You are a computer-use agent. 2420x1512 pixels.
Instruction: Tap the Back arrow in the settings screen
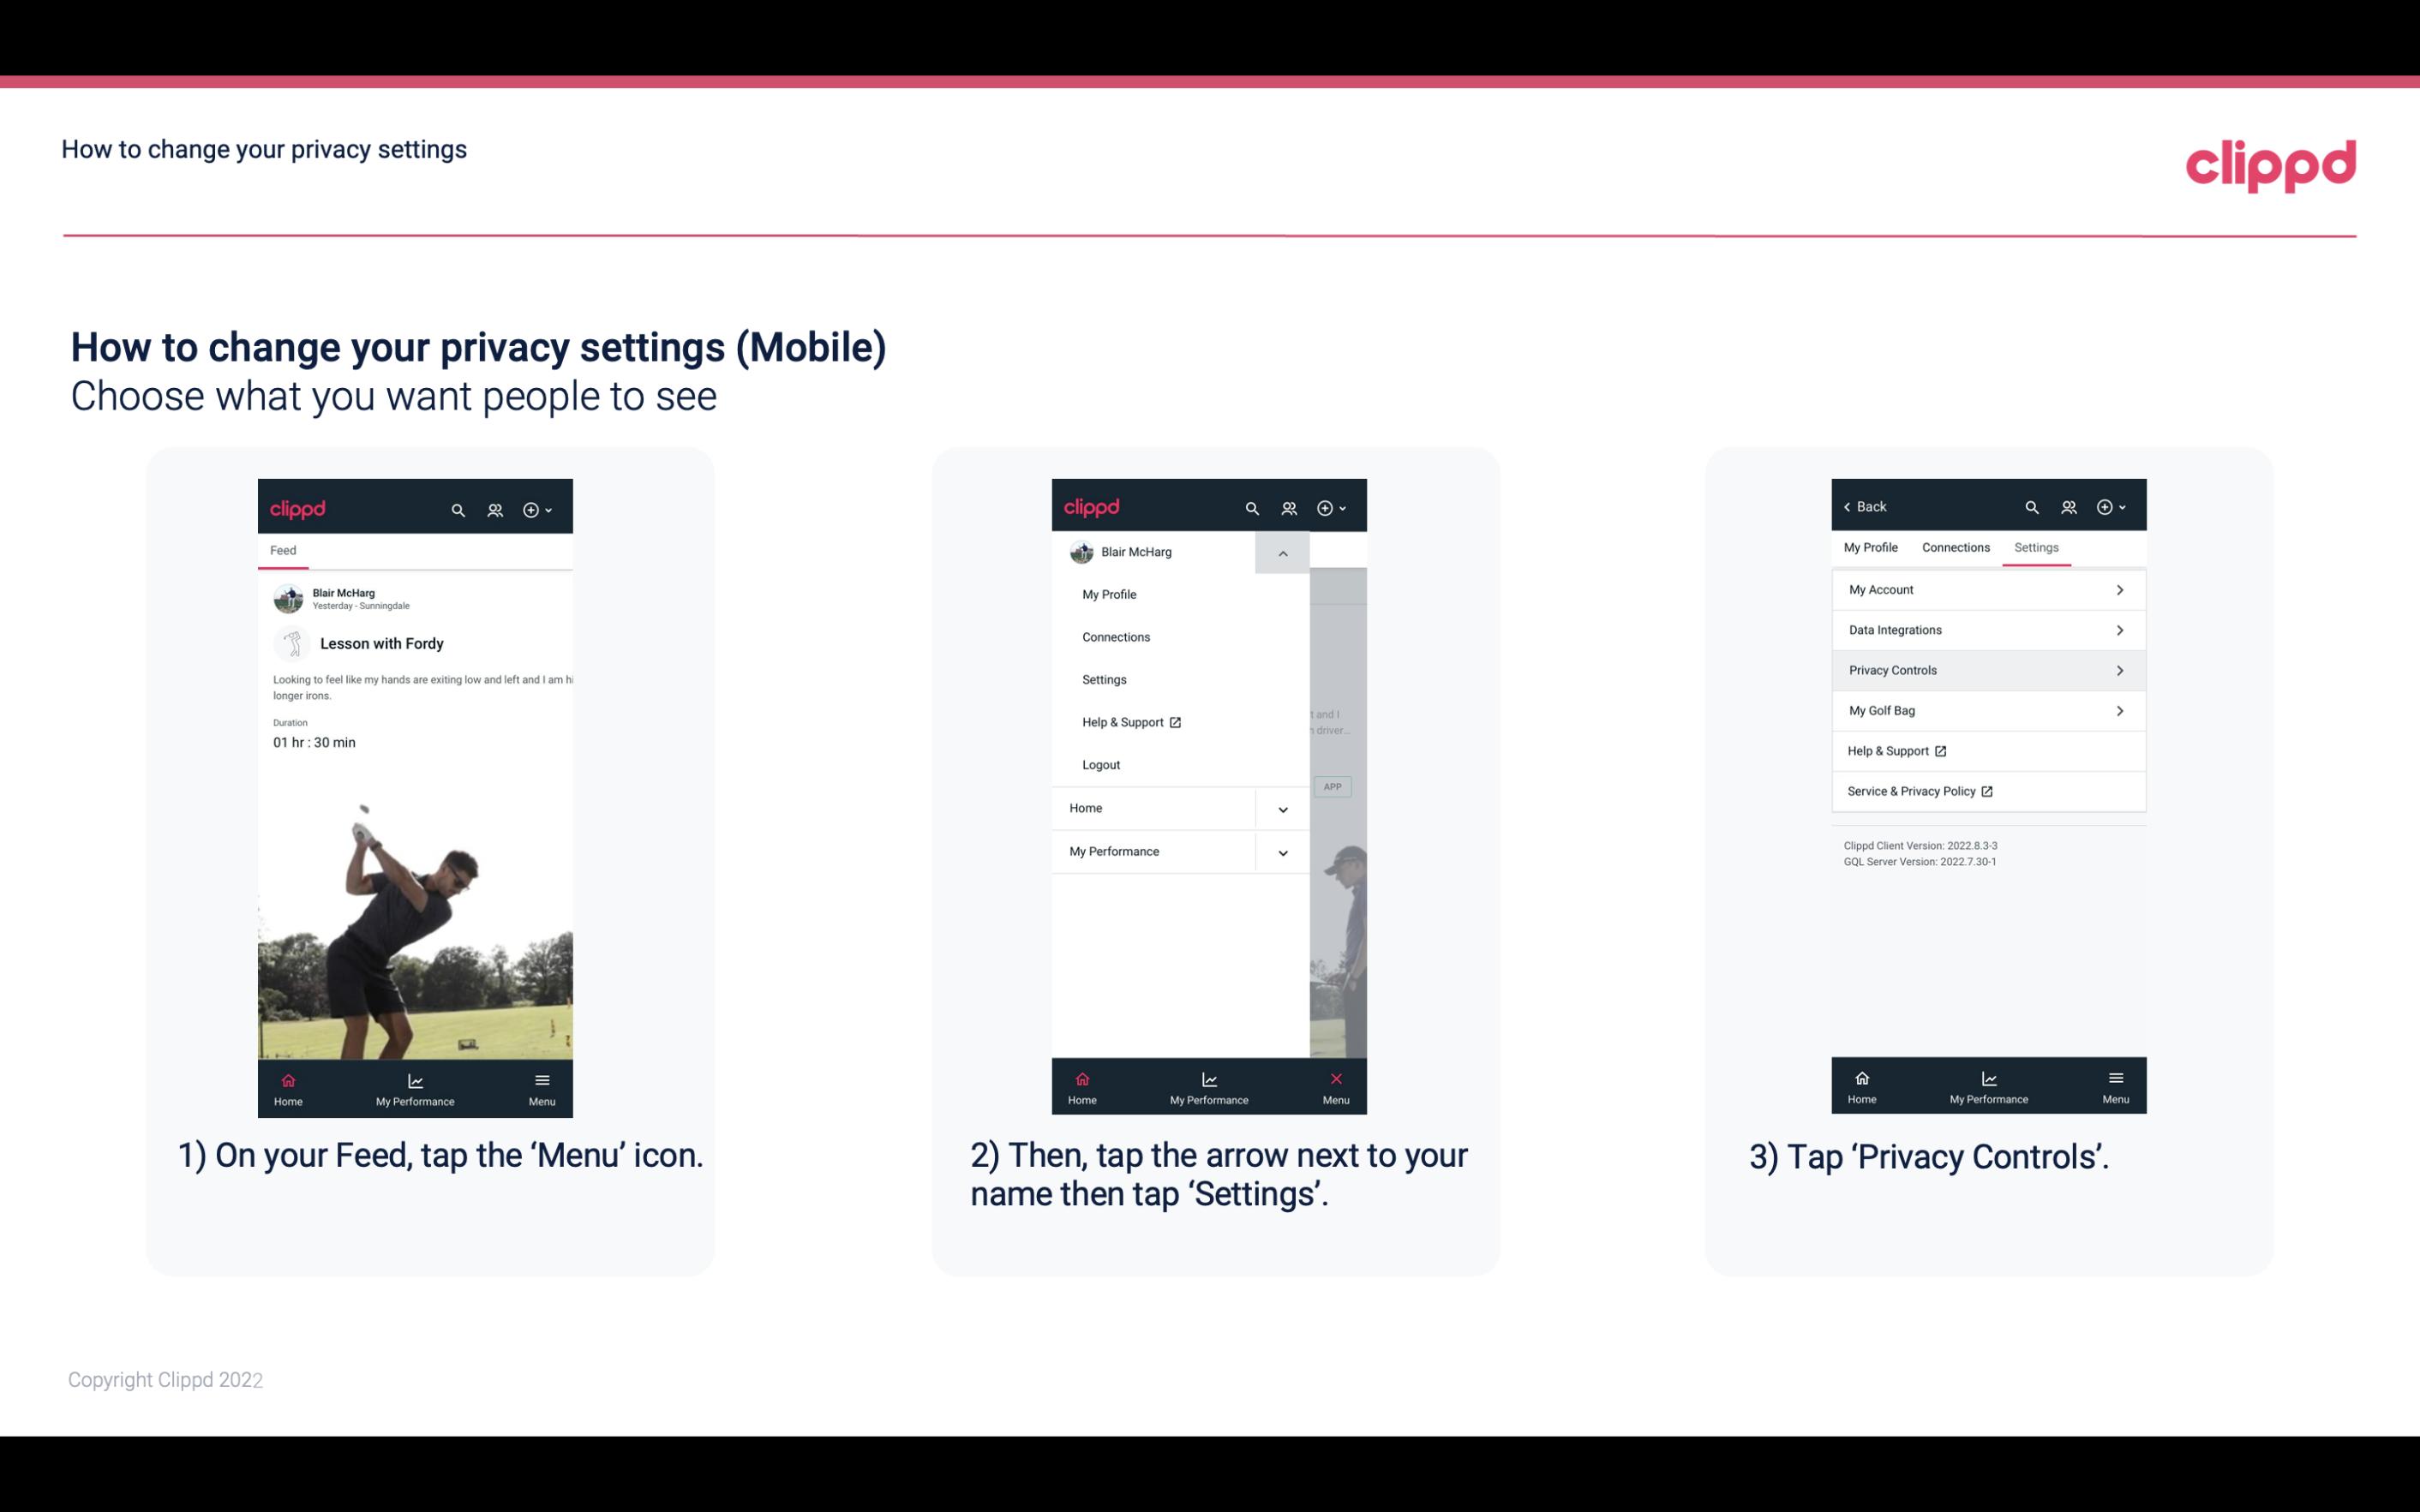pos(1850,505)
